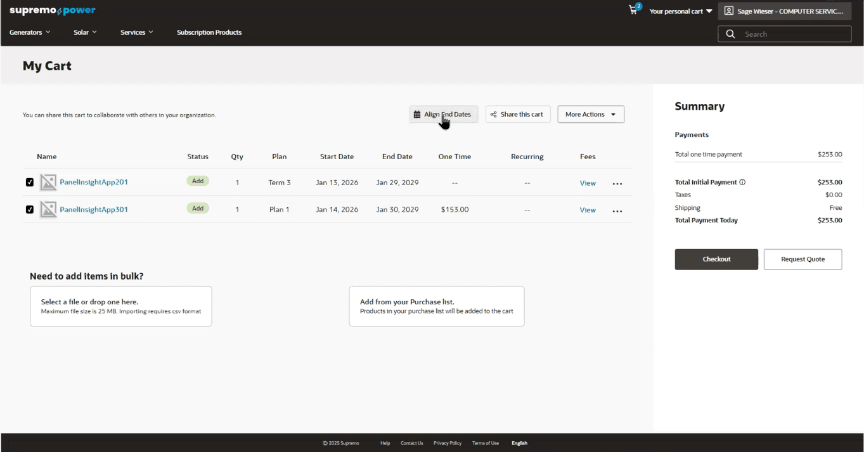Viewport: 864px width, 452px height.
Task: Click the Align End Dates button
Action: 444,114
